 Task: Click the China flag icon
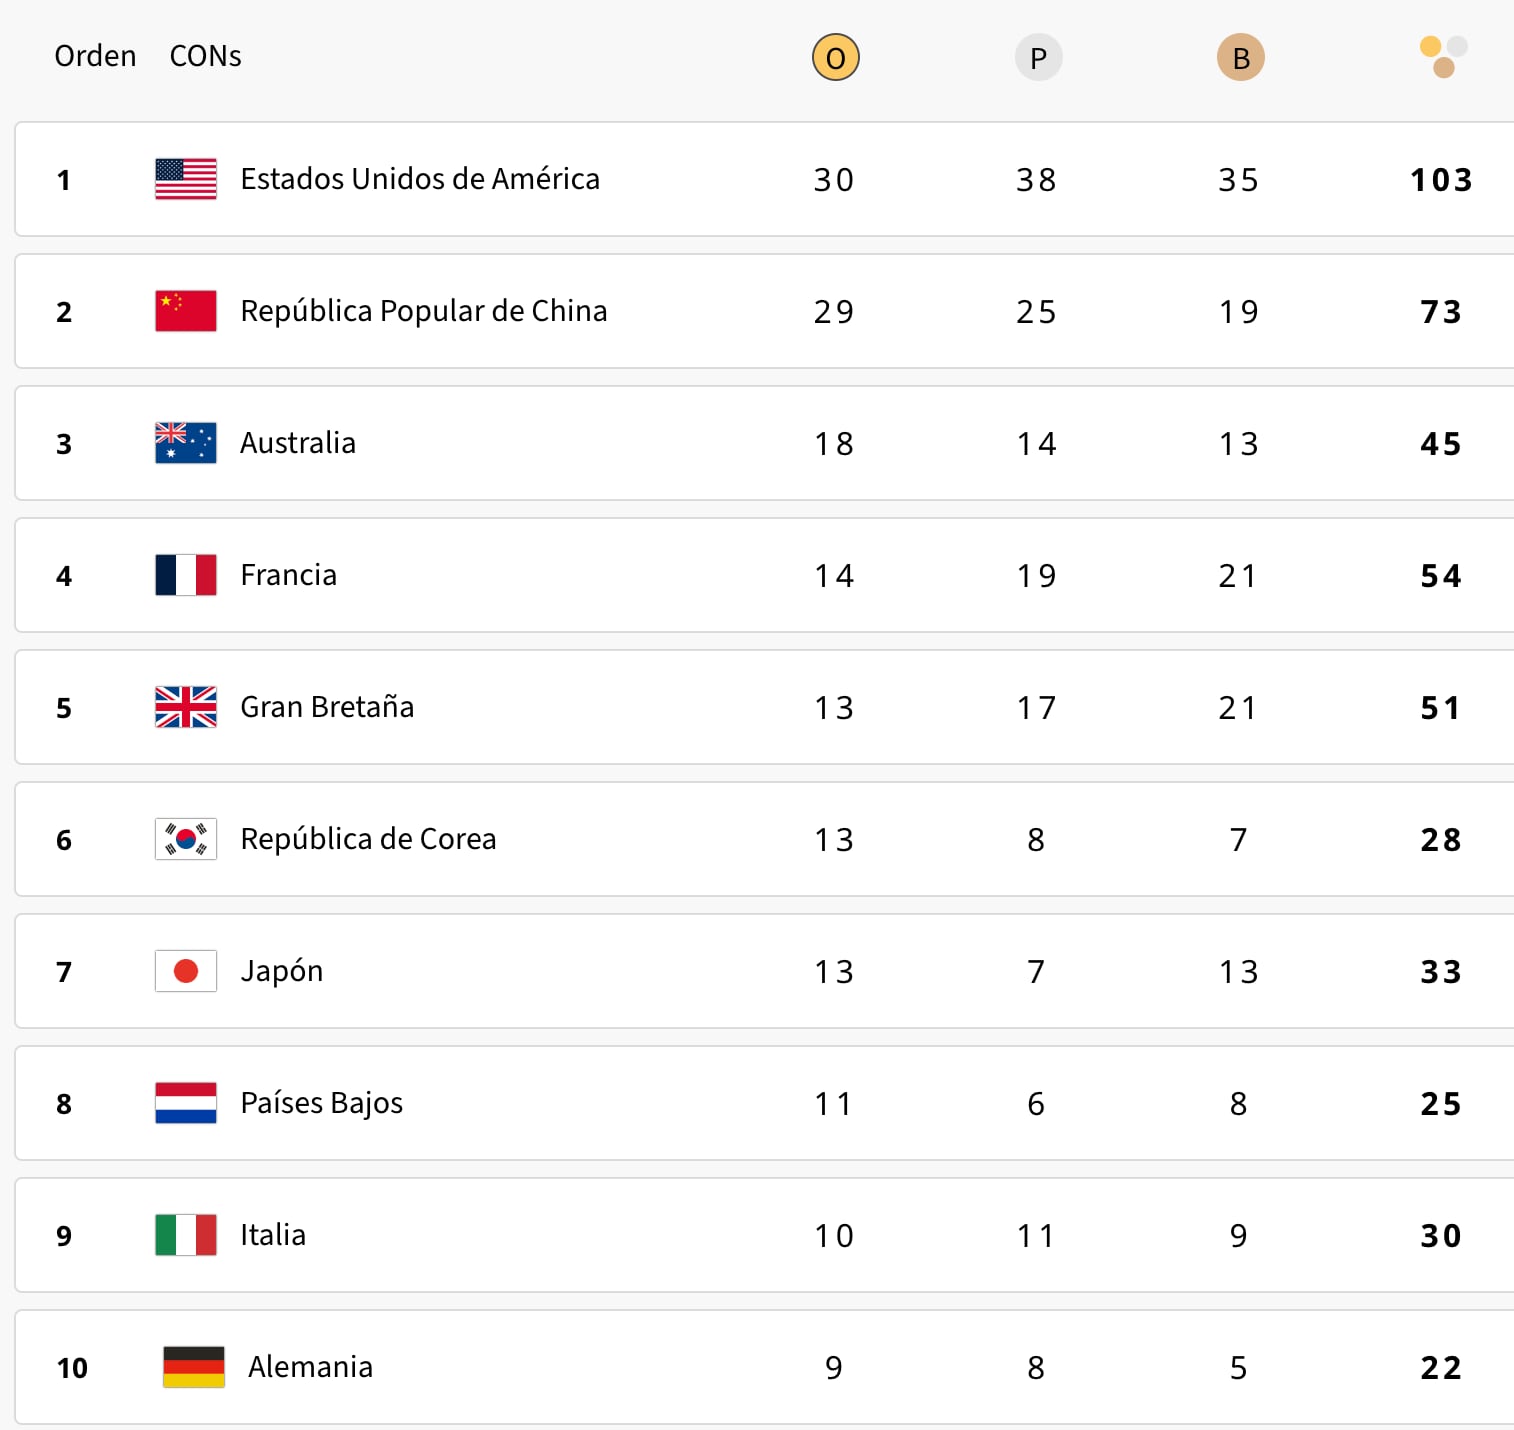point(186,311)
